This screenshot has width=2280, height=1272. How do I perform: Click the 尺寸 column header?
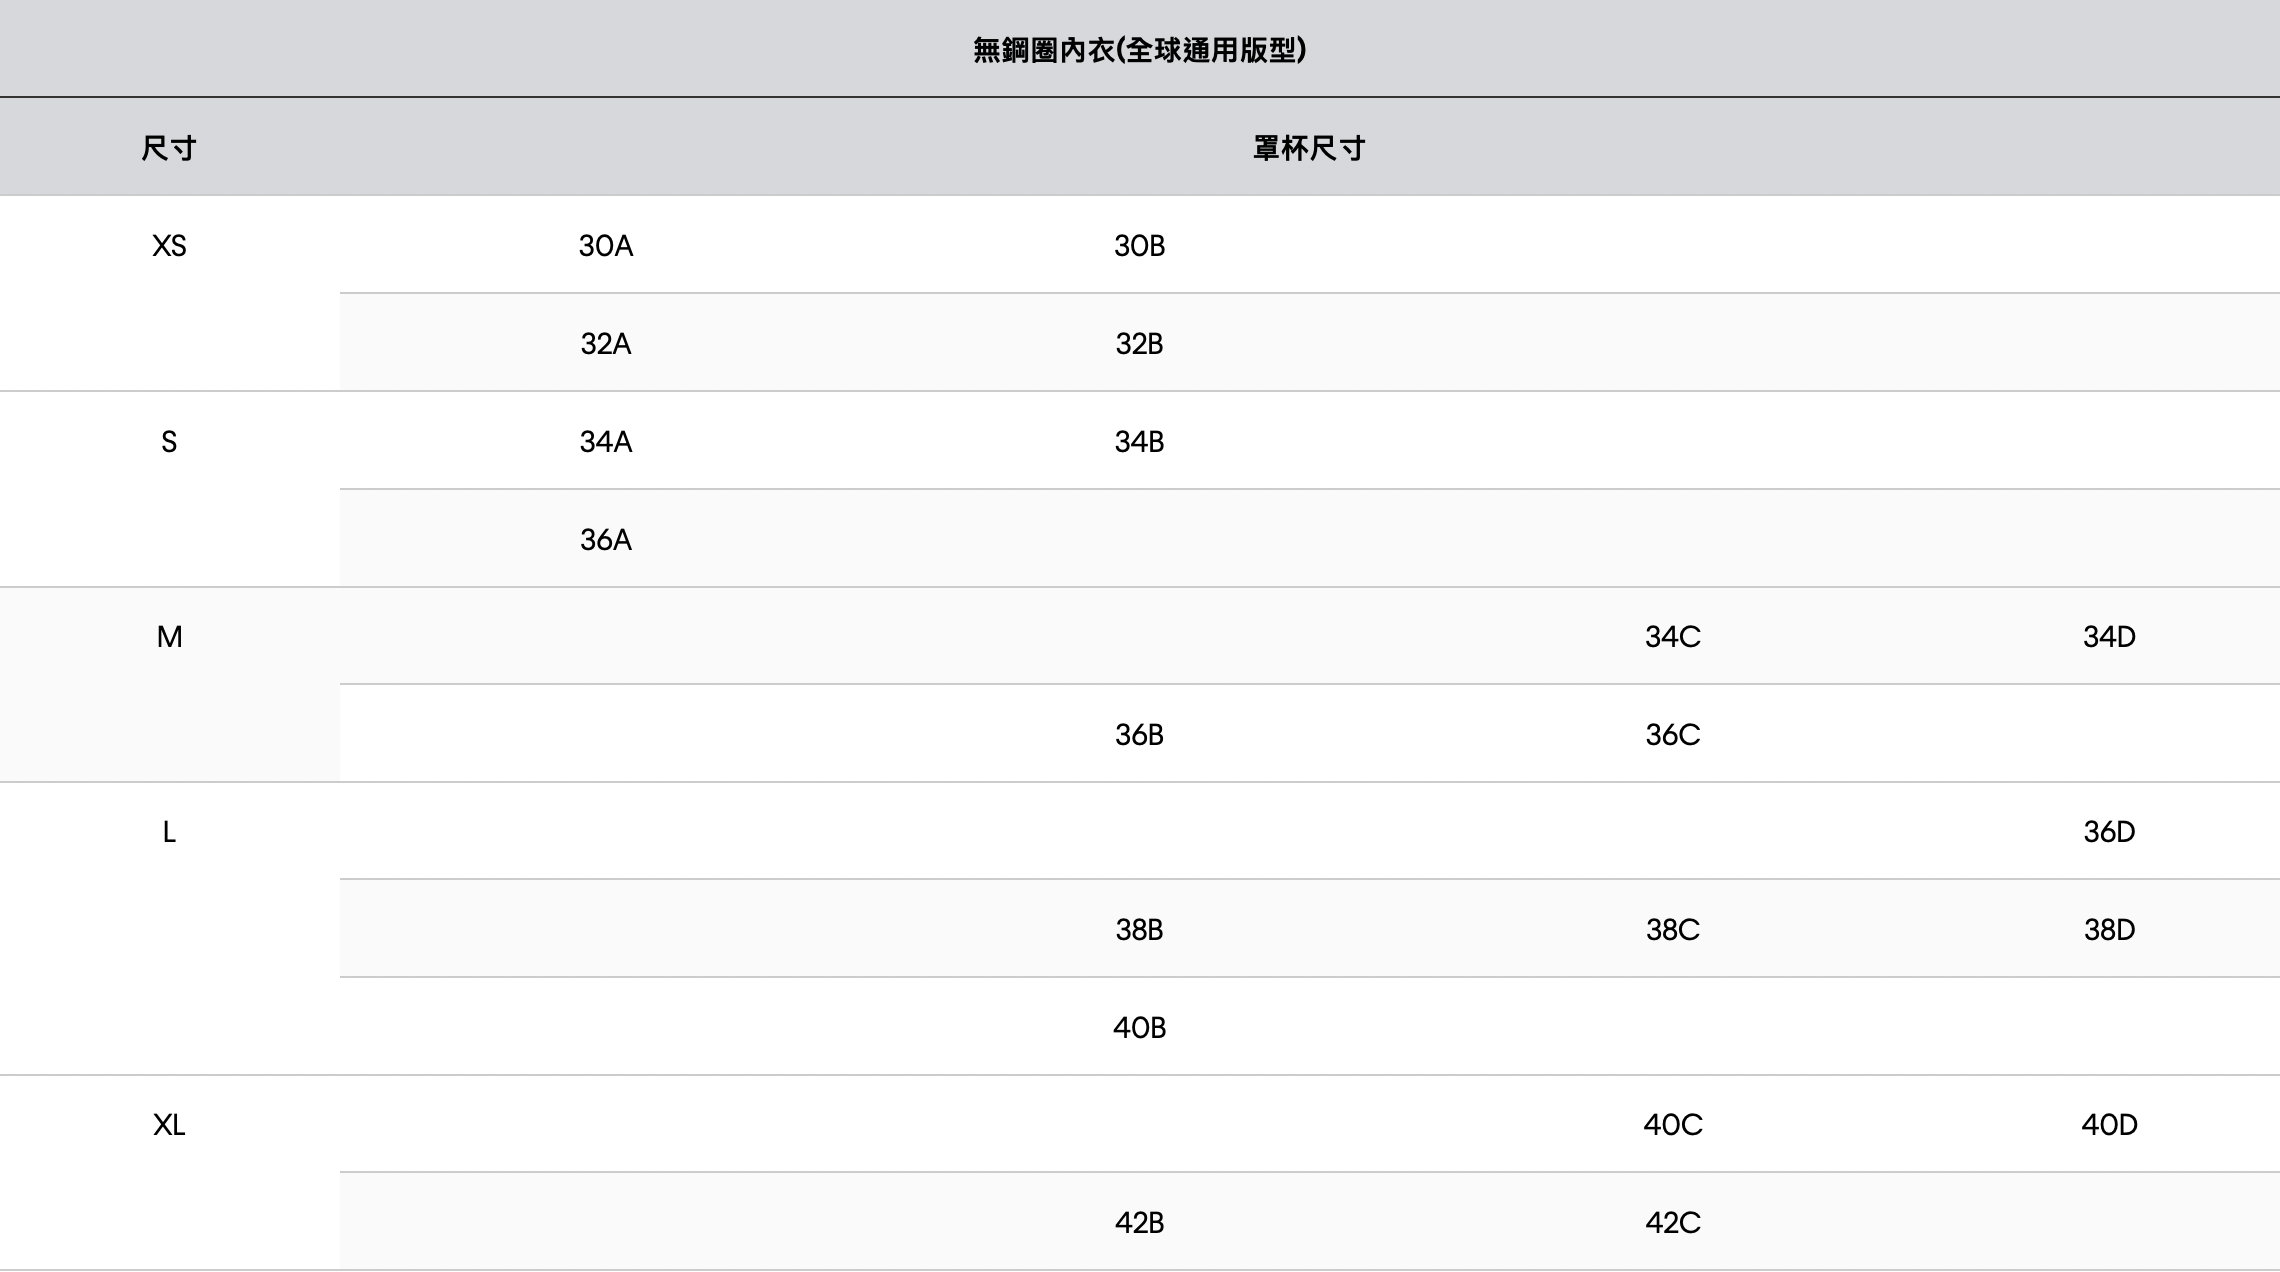click(x=169, y=148)
